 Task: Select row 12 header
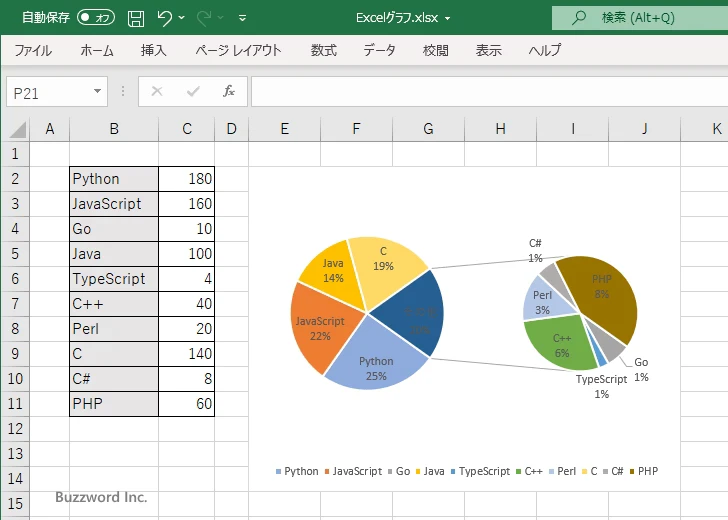tap(15, 429)
